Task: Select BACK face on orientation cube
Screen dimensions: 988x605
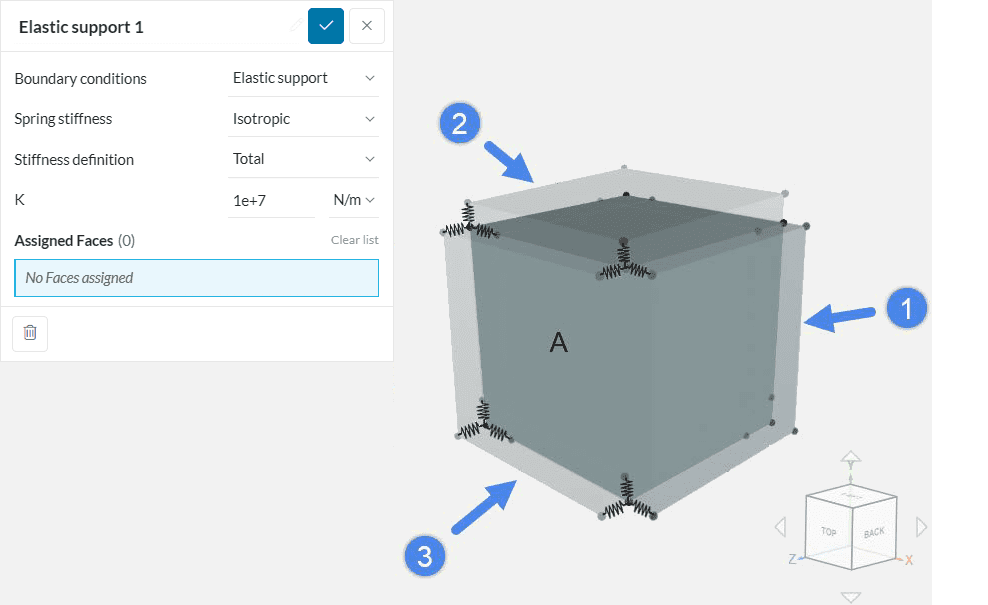Action: tap(874, 533)
